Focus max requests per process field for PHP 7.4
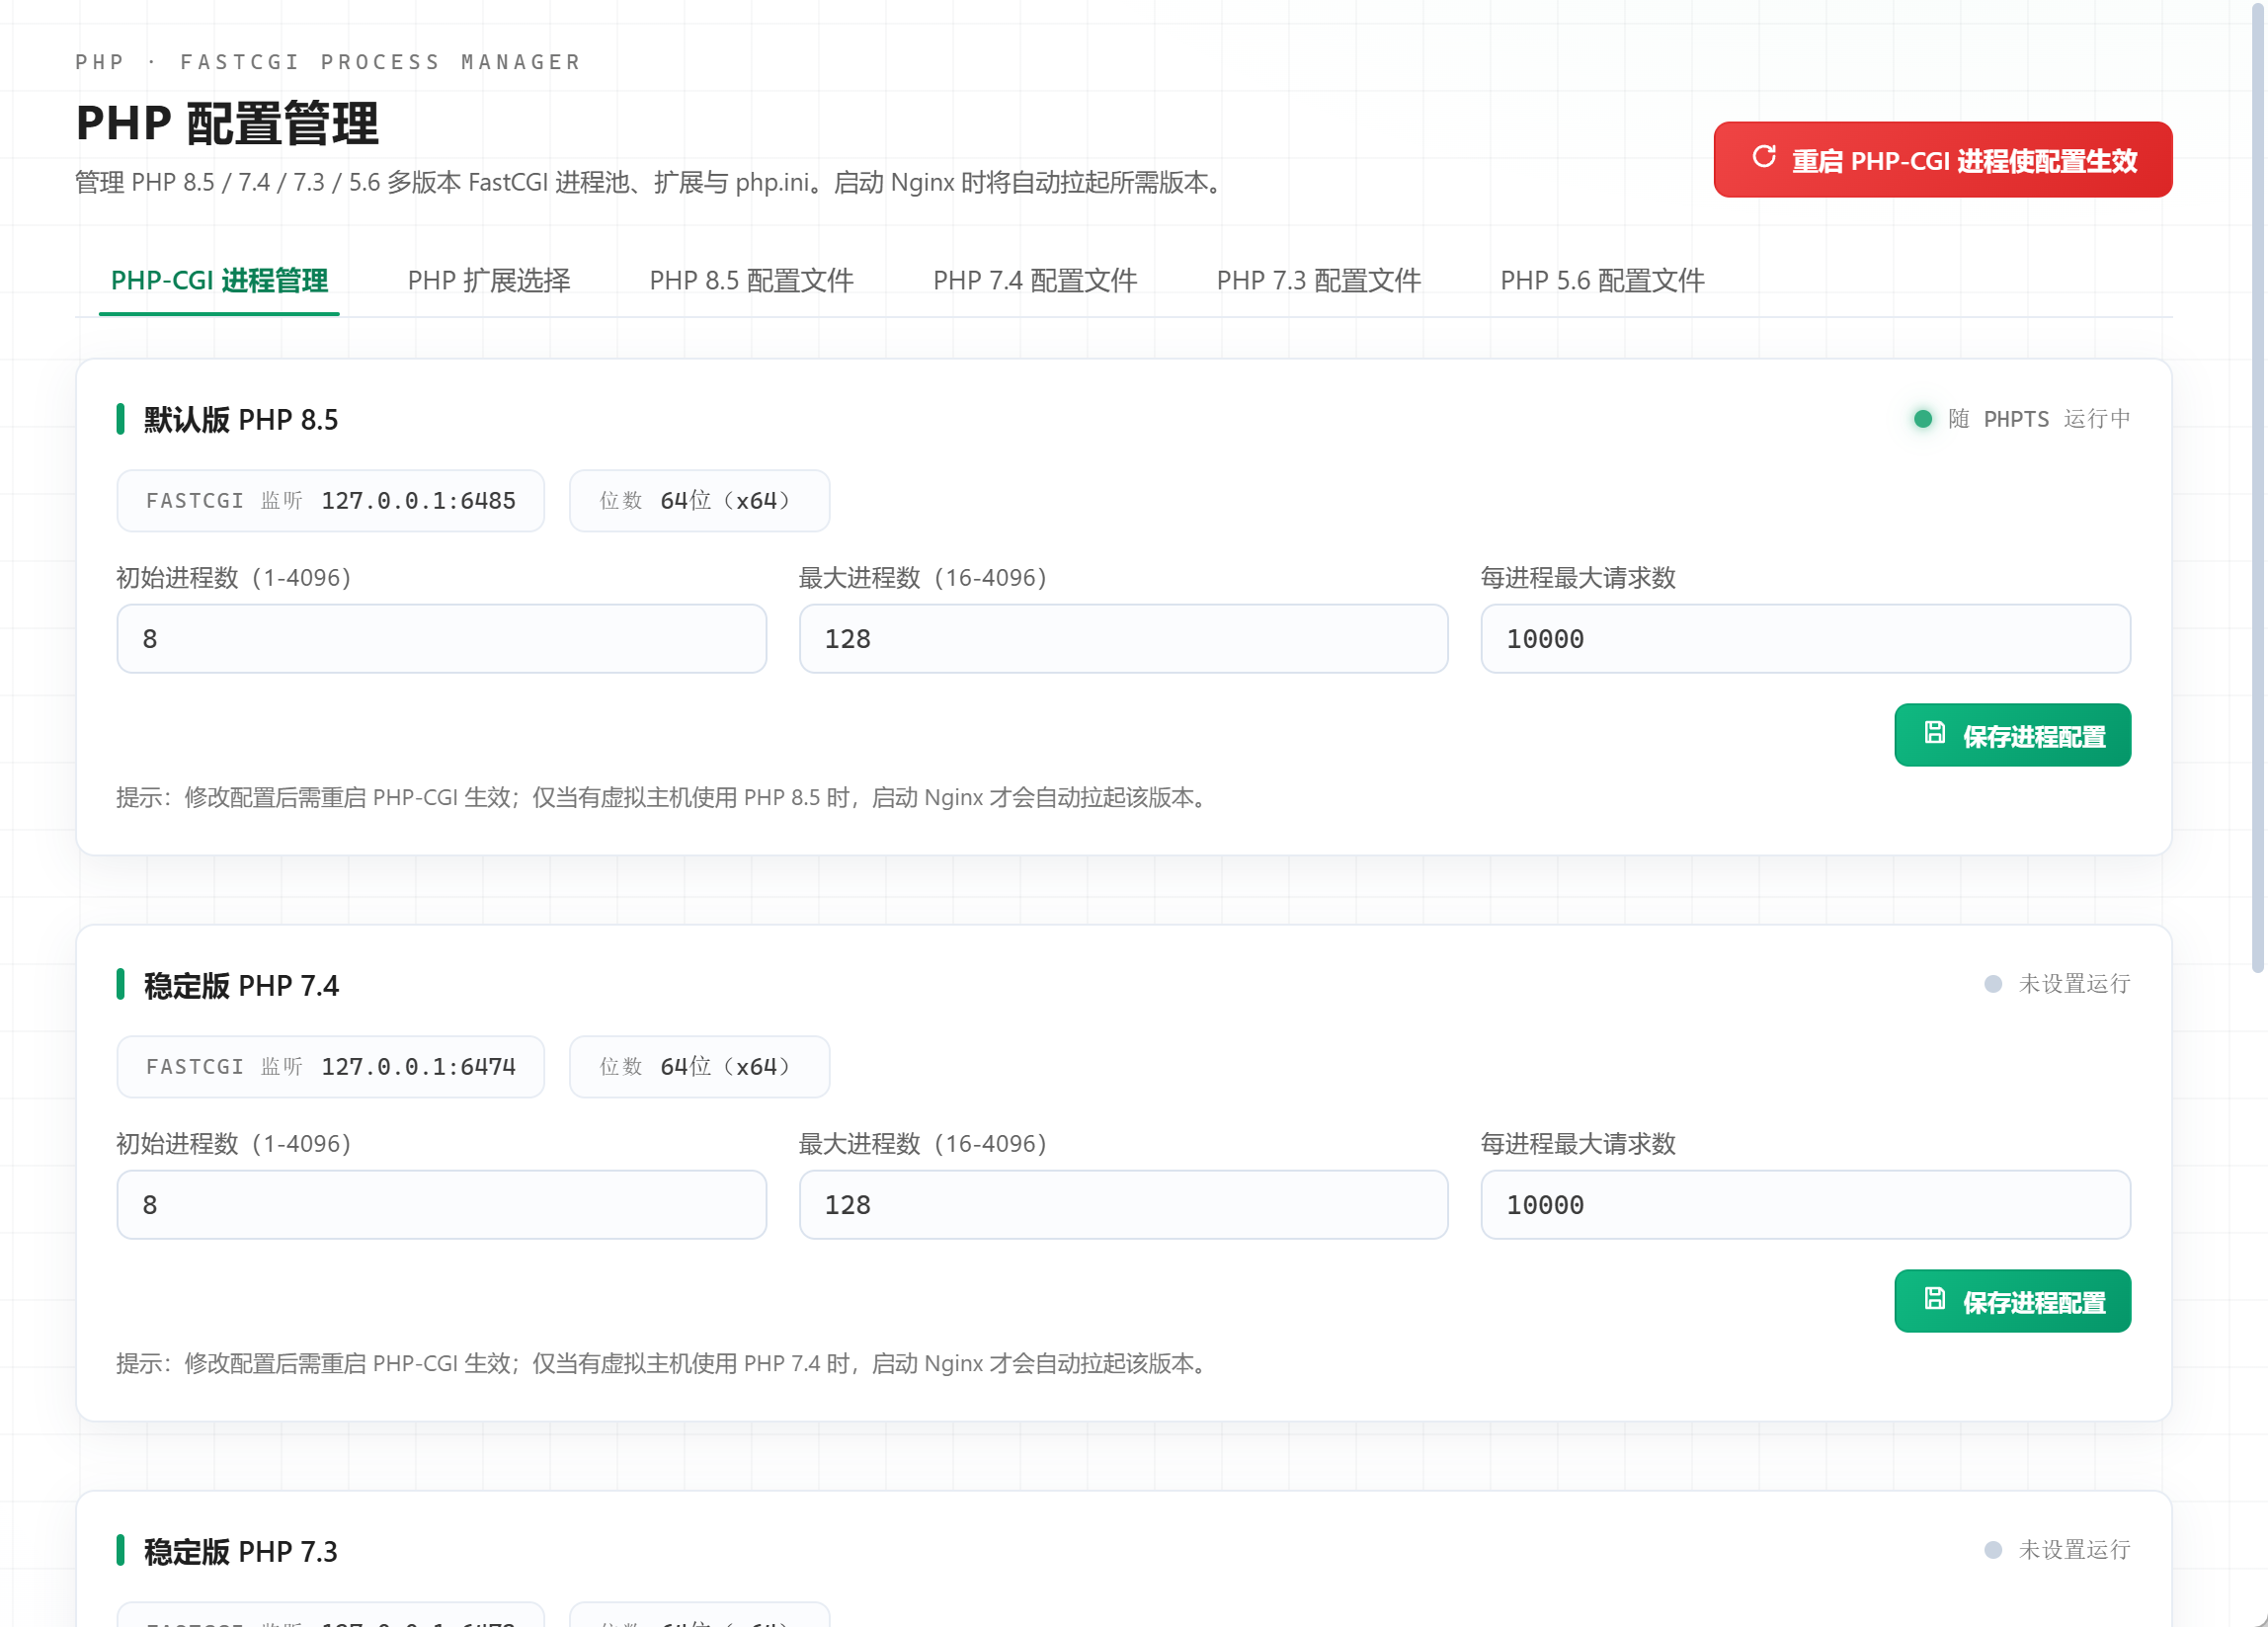 (x=1805, y=1205)
